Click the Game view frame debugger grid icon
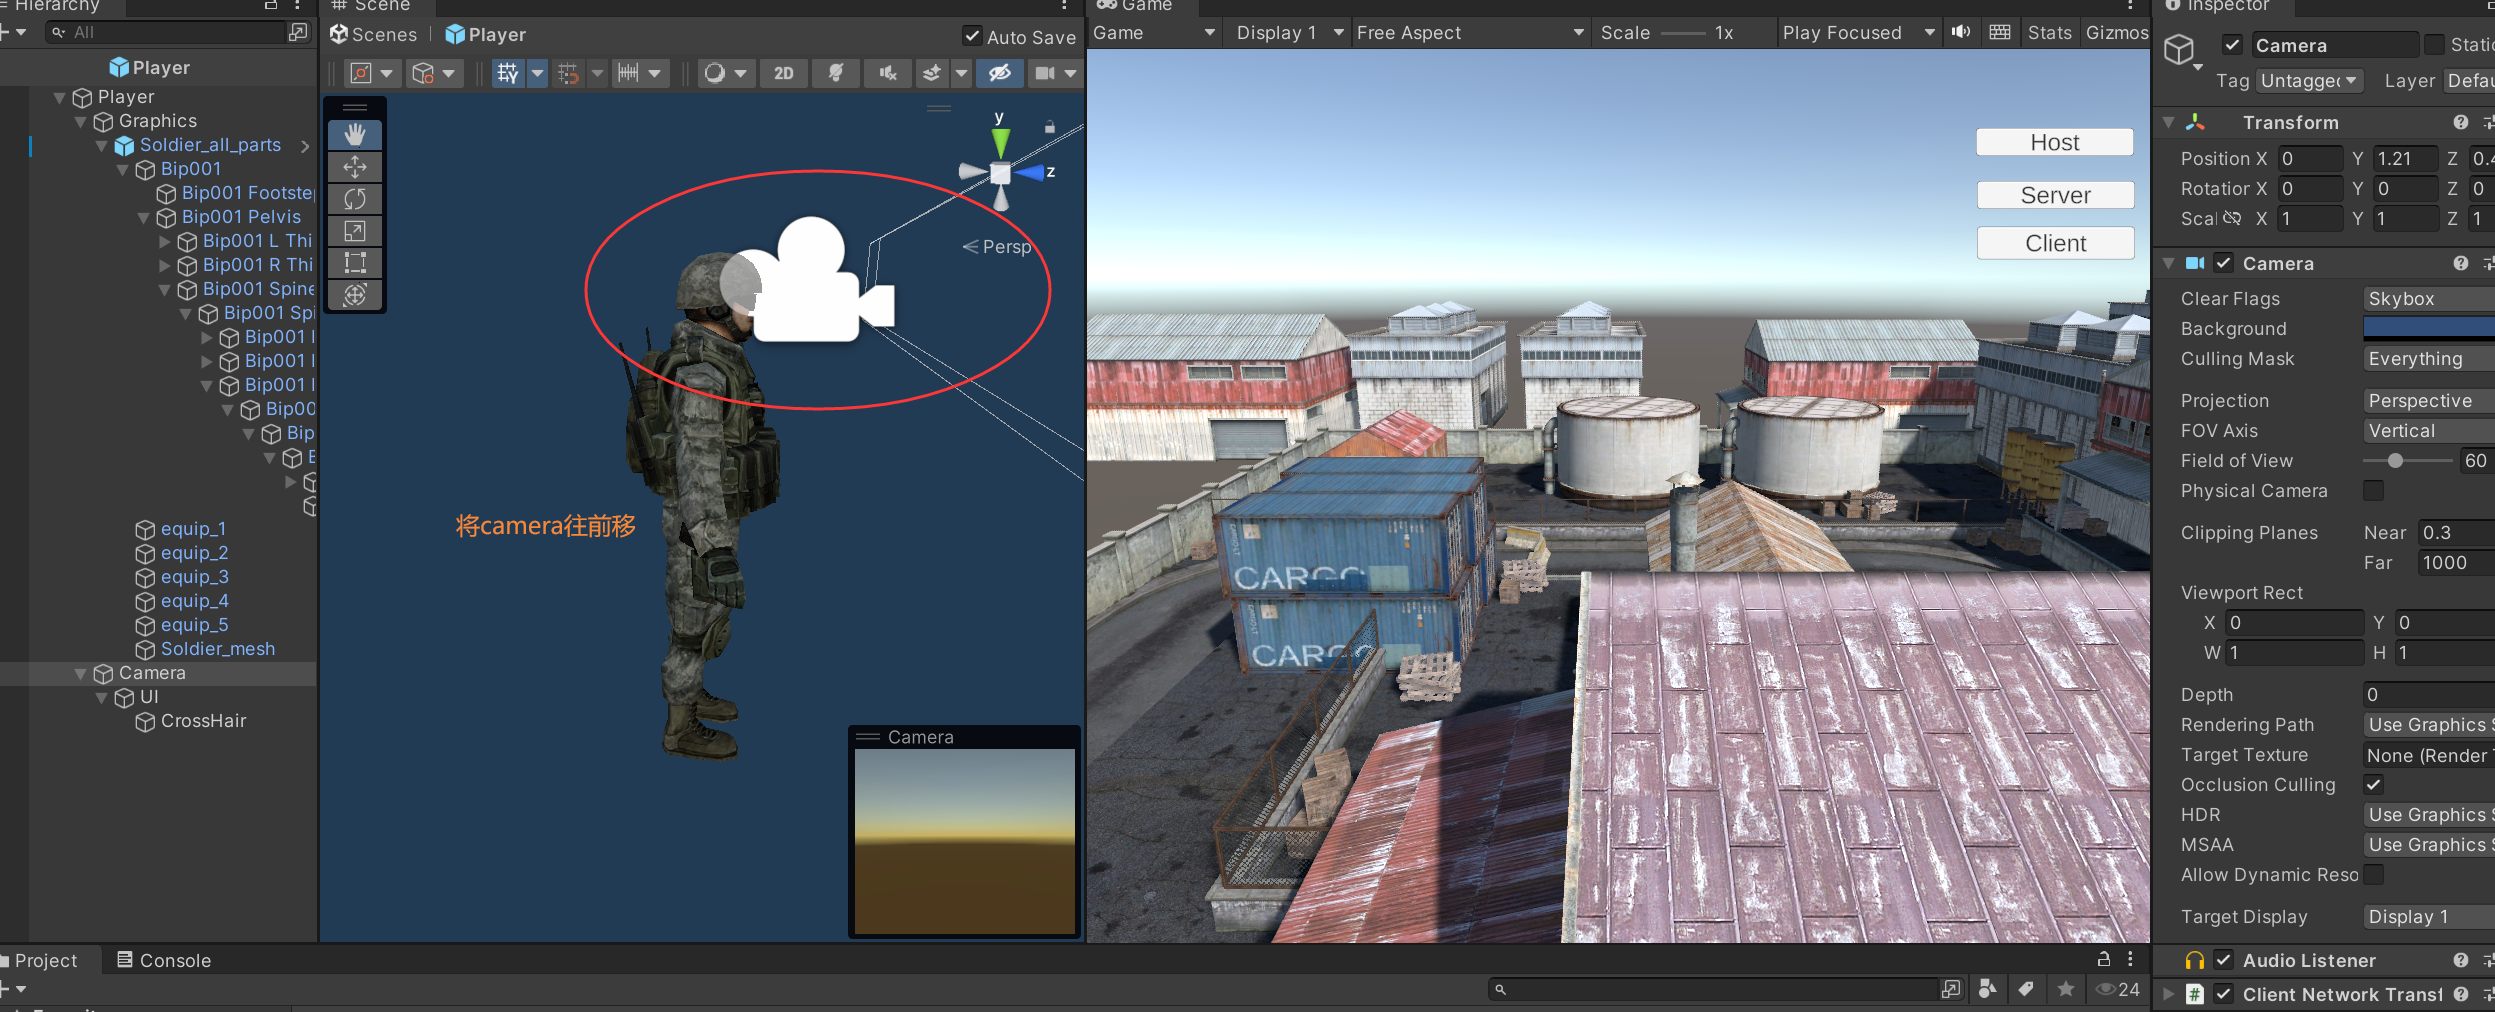Image resolution: width=2495 pixels, height=1012 pixels. coord(2000,33)
